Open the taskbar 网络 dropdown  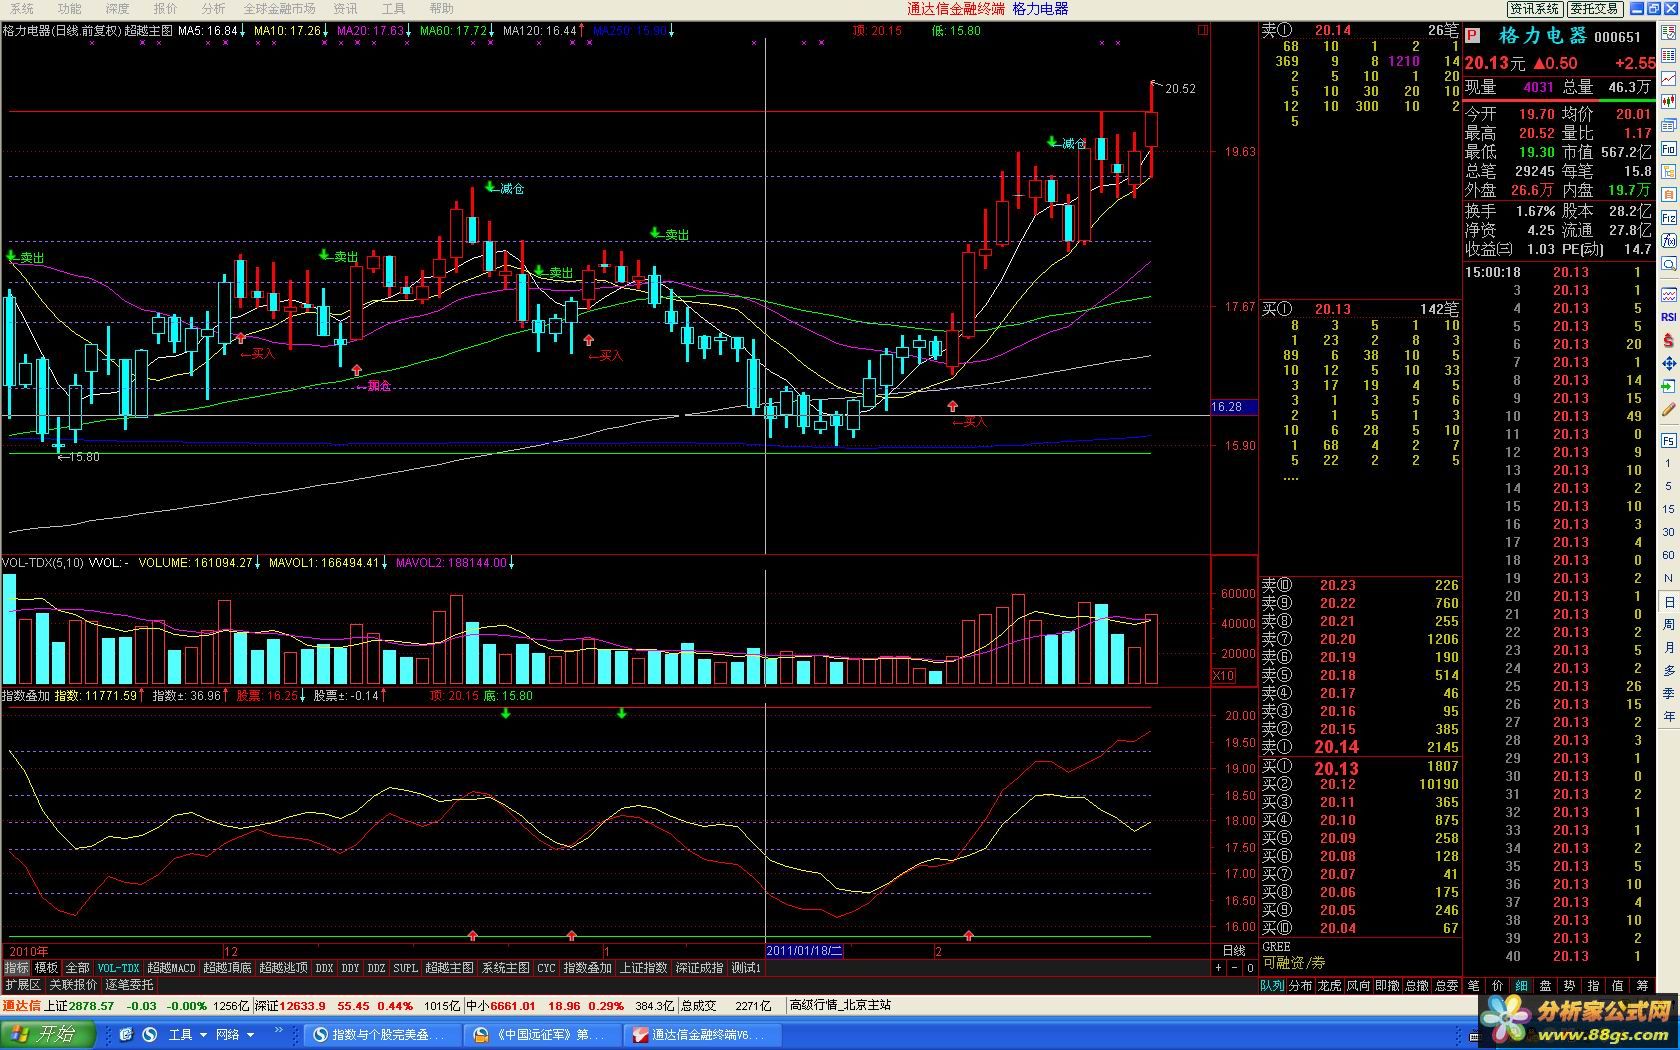(235, 1034)
